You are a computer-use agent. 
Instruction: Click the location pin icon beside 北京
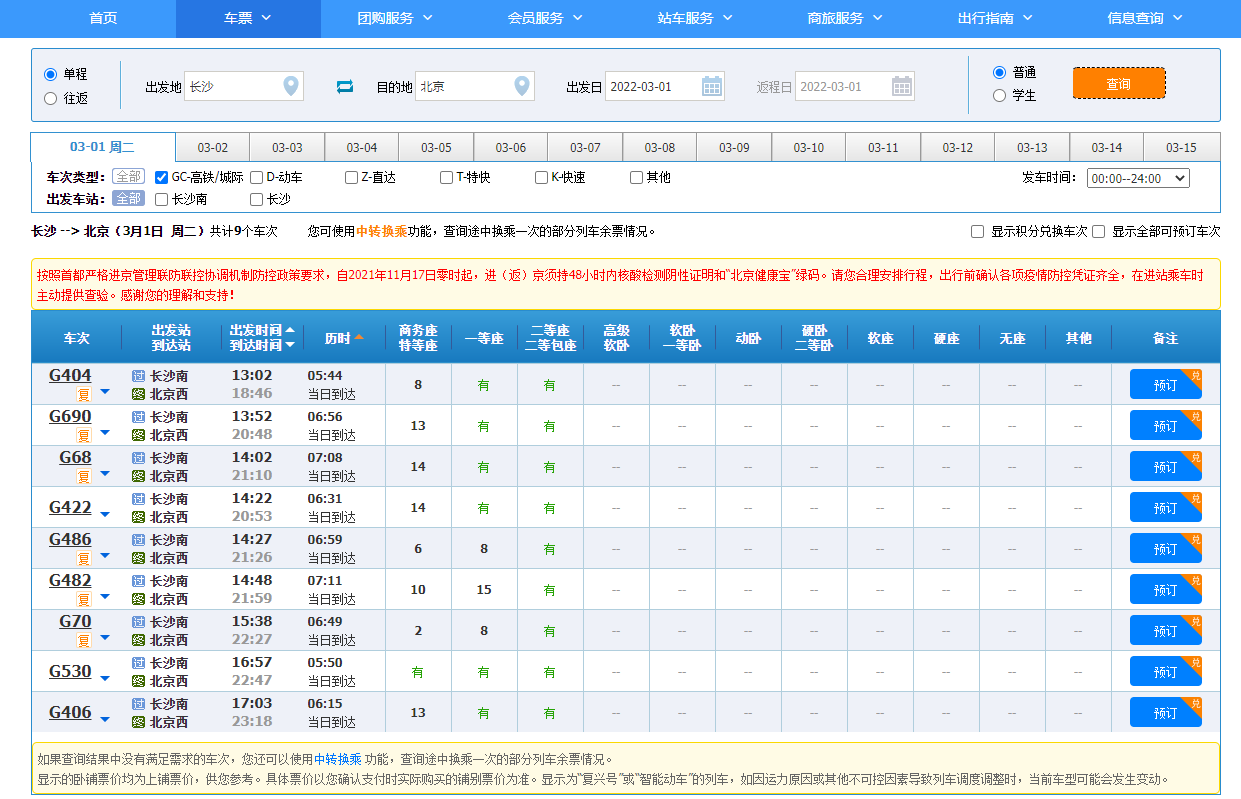pyautogui.click(x=521, y=86)
